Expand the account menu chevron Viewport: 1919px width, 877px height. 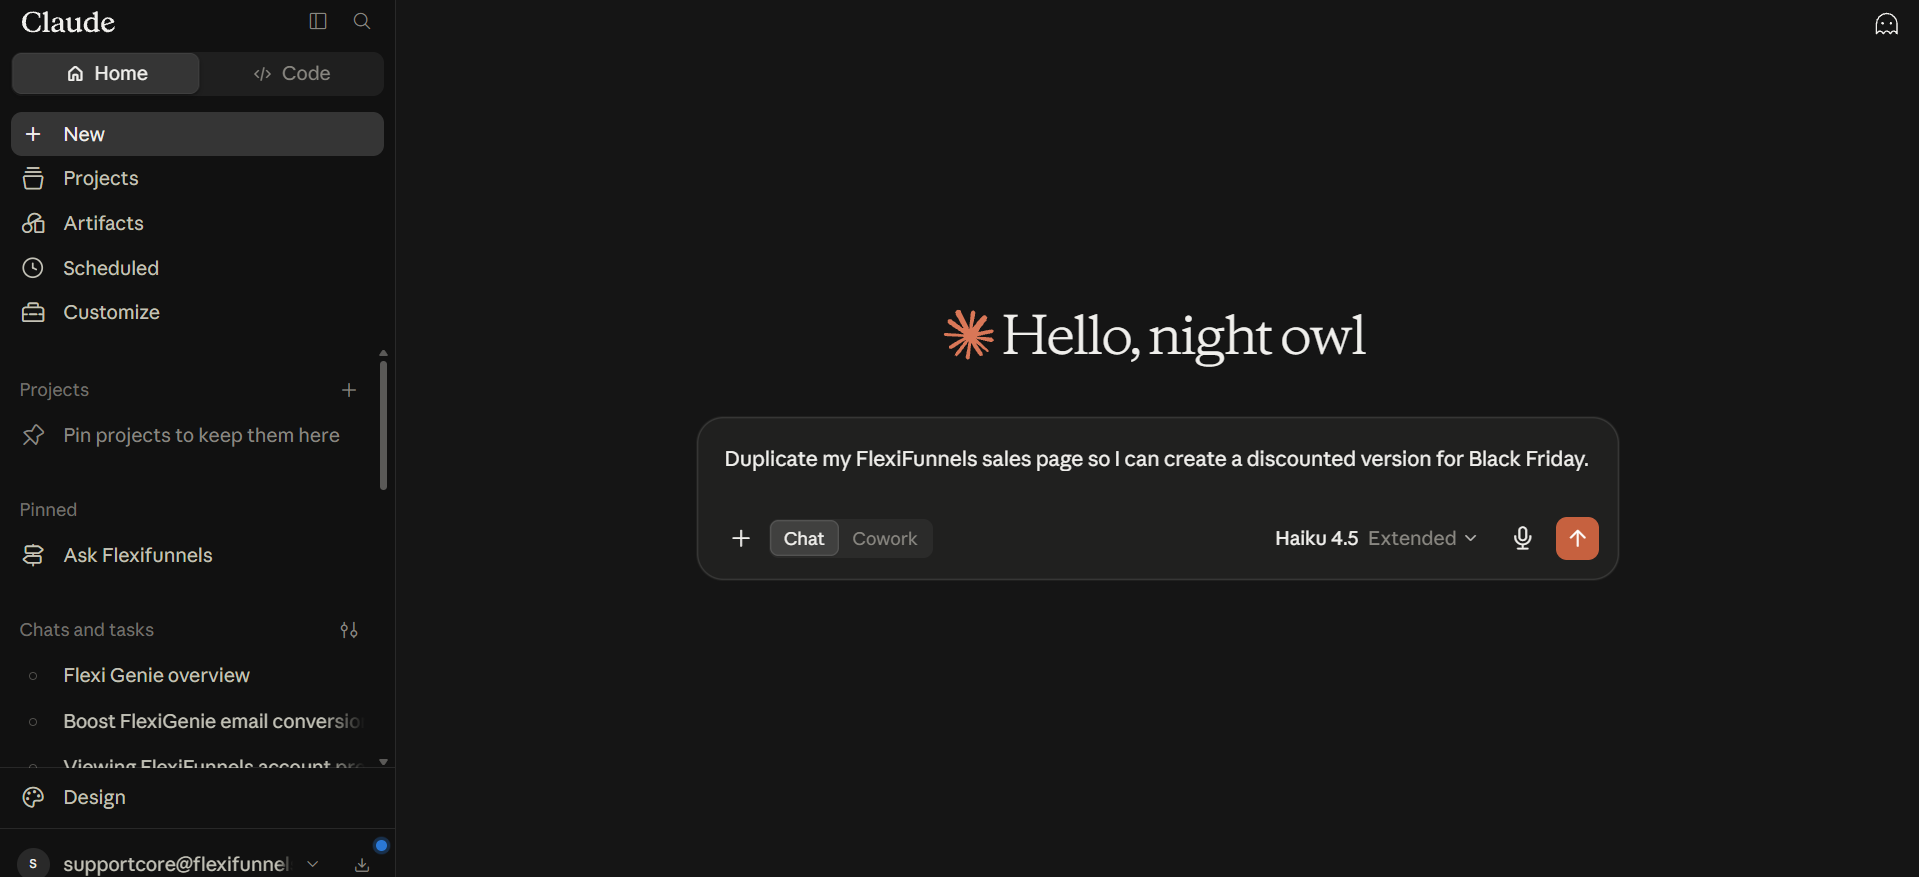tap(313, 864)
